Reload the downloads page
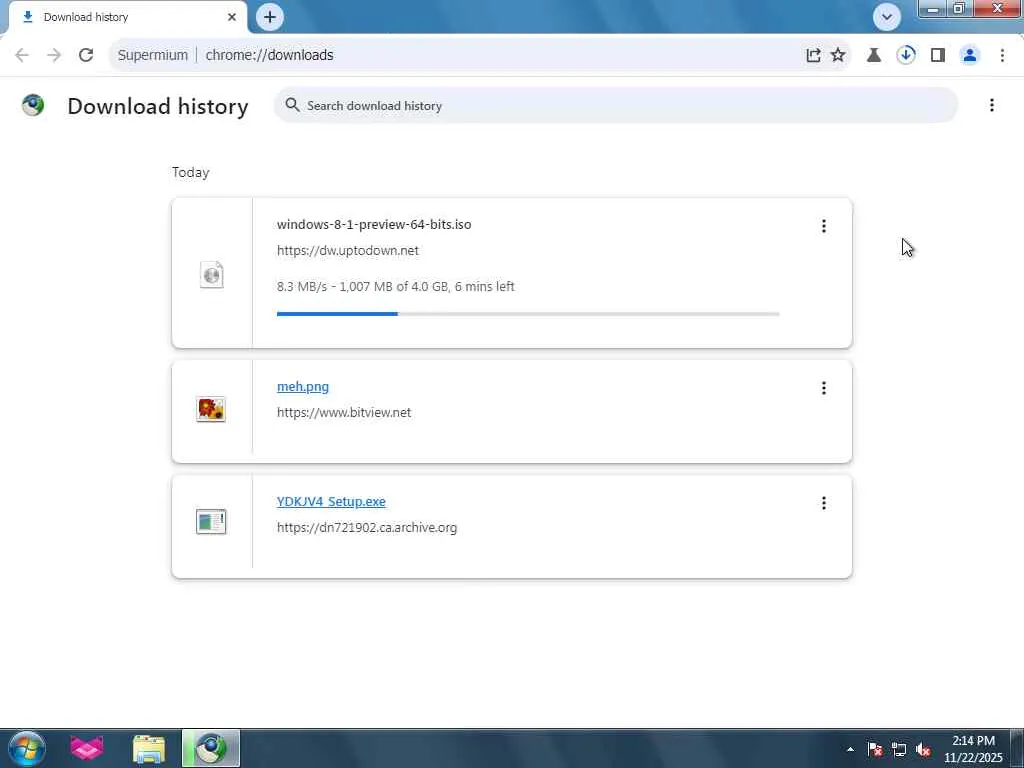Screen dimensions: 1024x768 click(86, 55)
